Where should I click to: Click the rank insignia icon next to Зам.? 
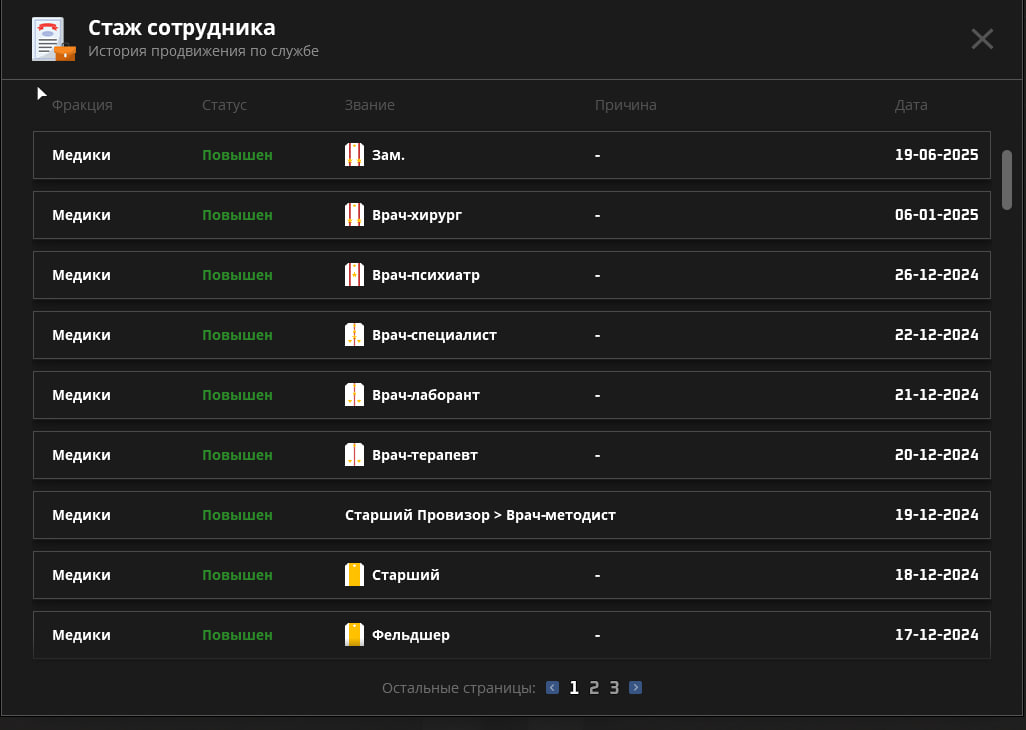pos(354,154)
